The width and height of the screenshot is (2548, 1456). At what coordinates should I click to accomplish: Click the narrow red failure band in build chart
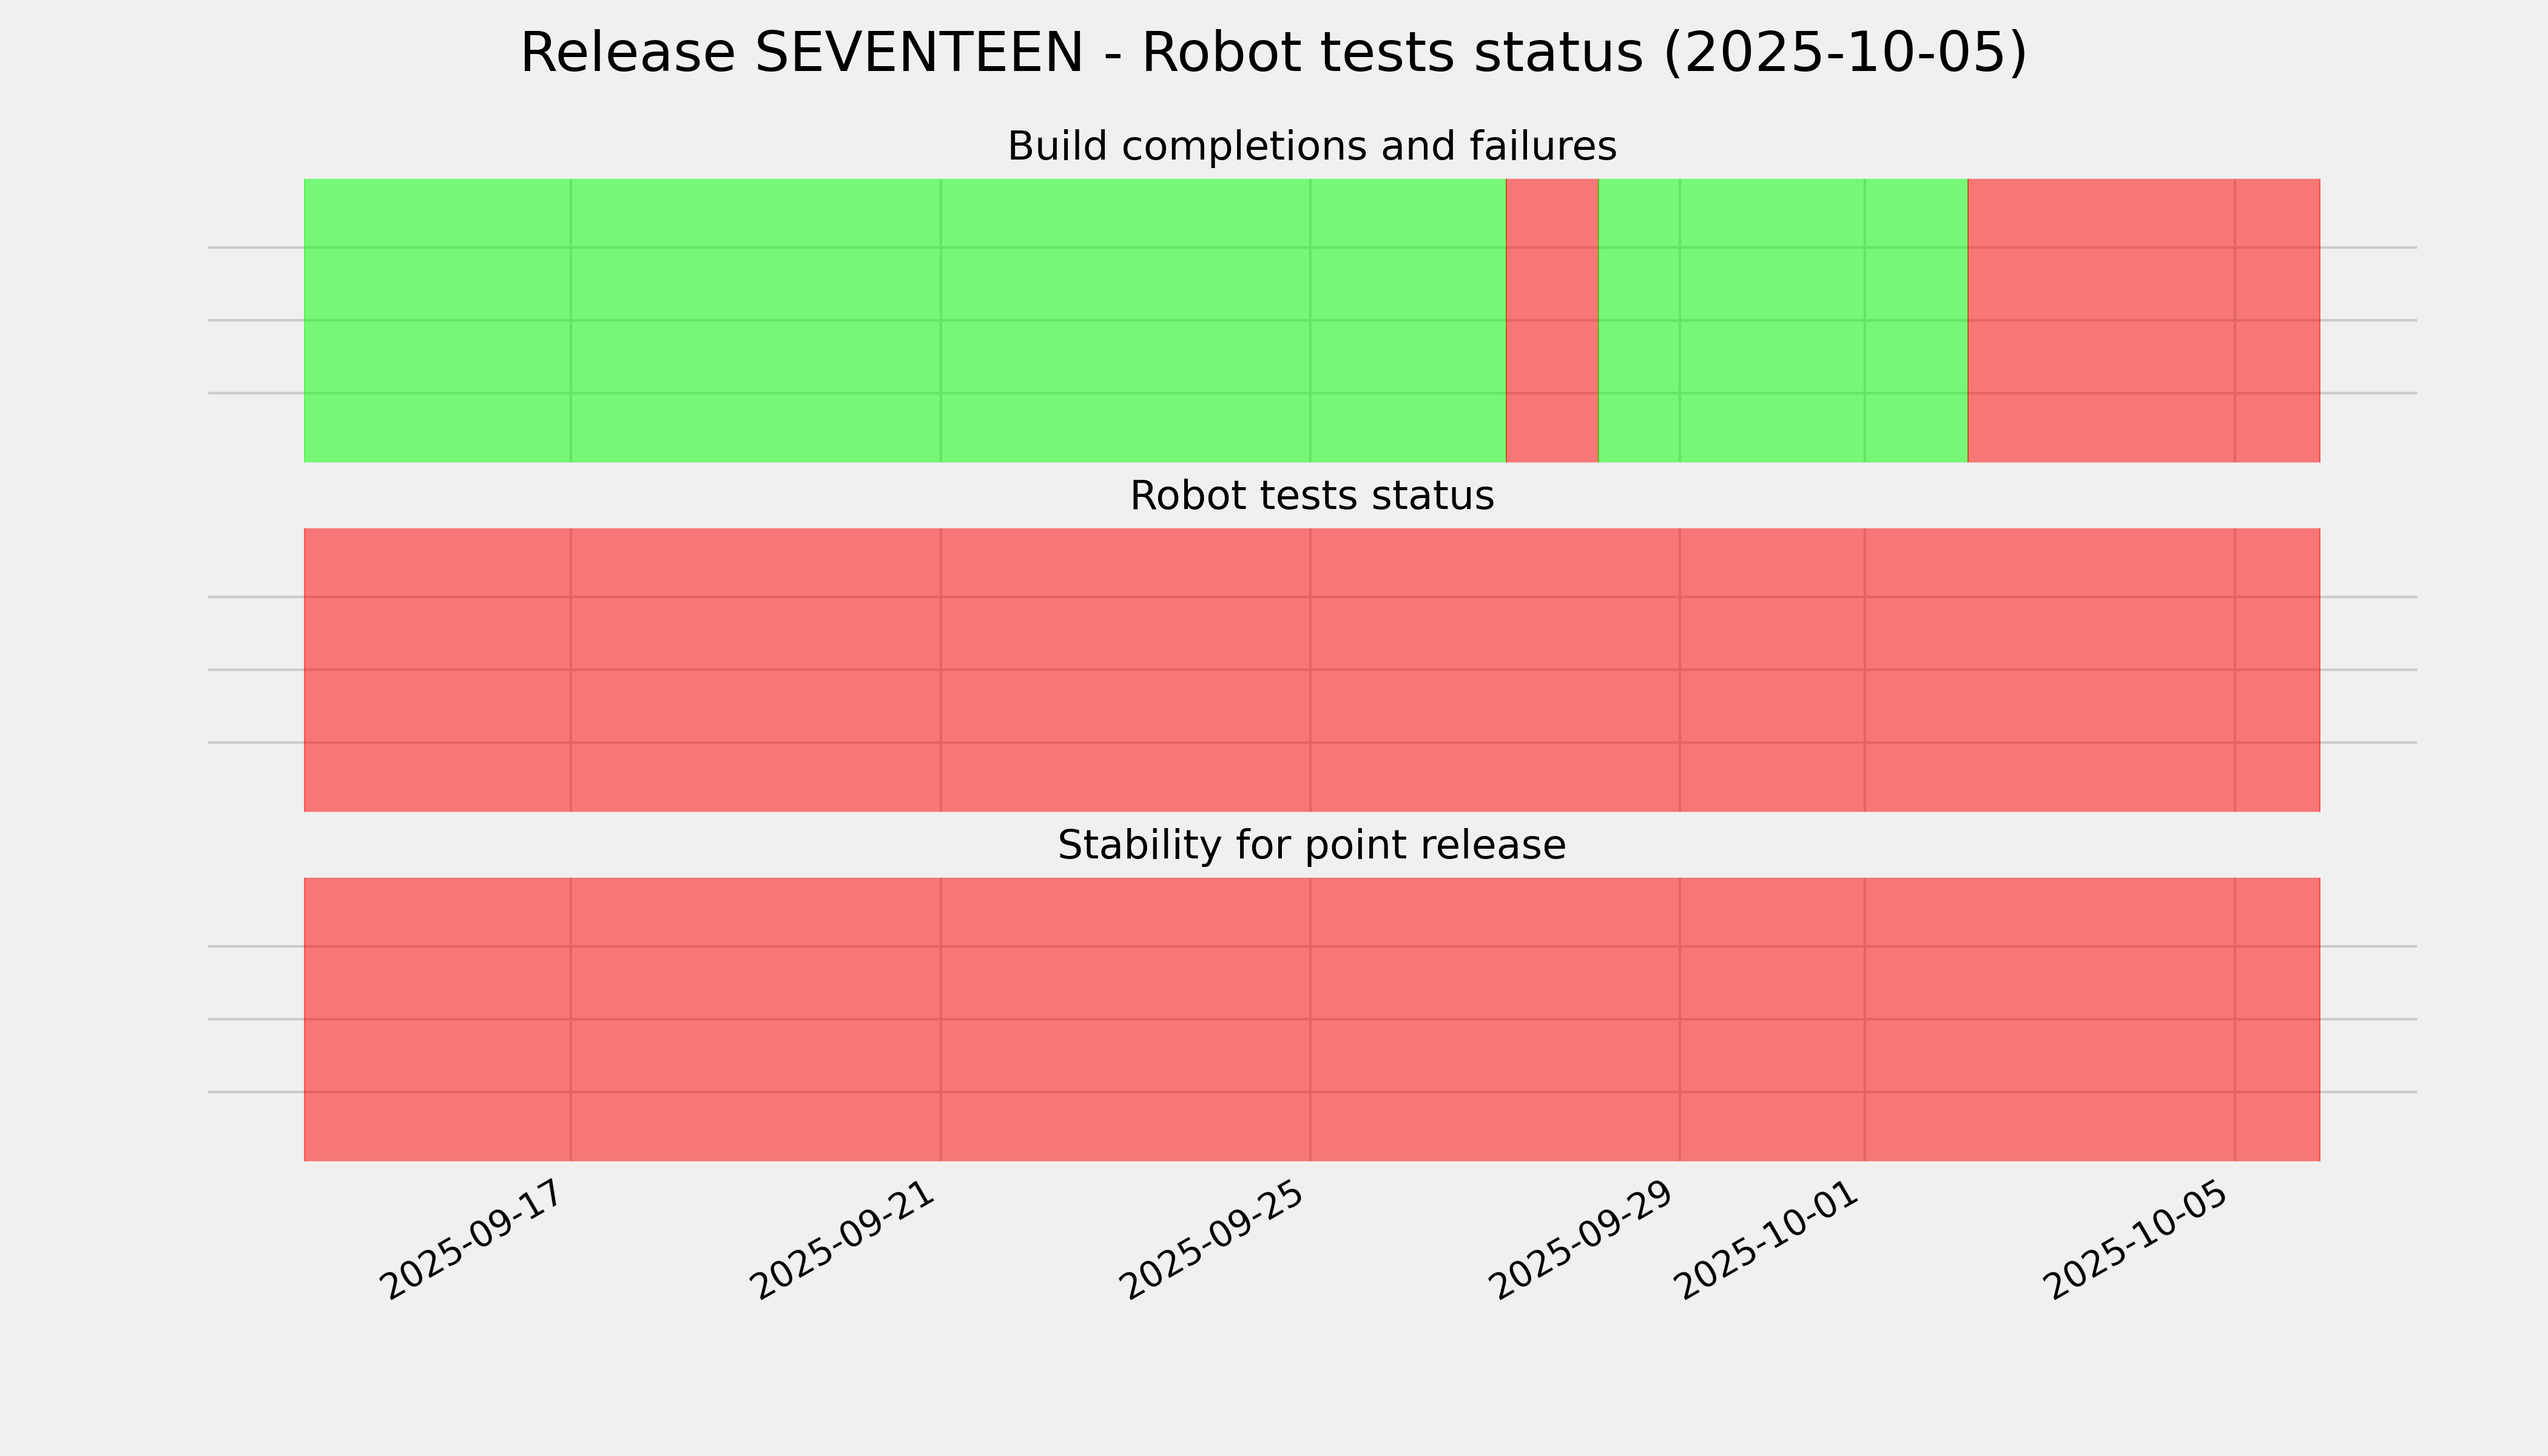(1552, 320)
